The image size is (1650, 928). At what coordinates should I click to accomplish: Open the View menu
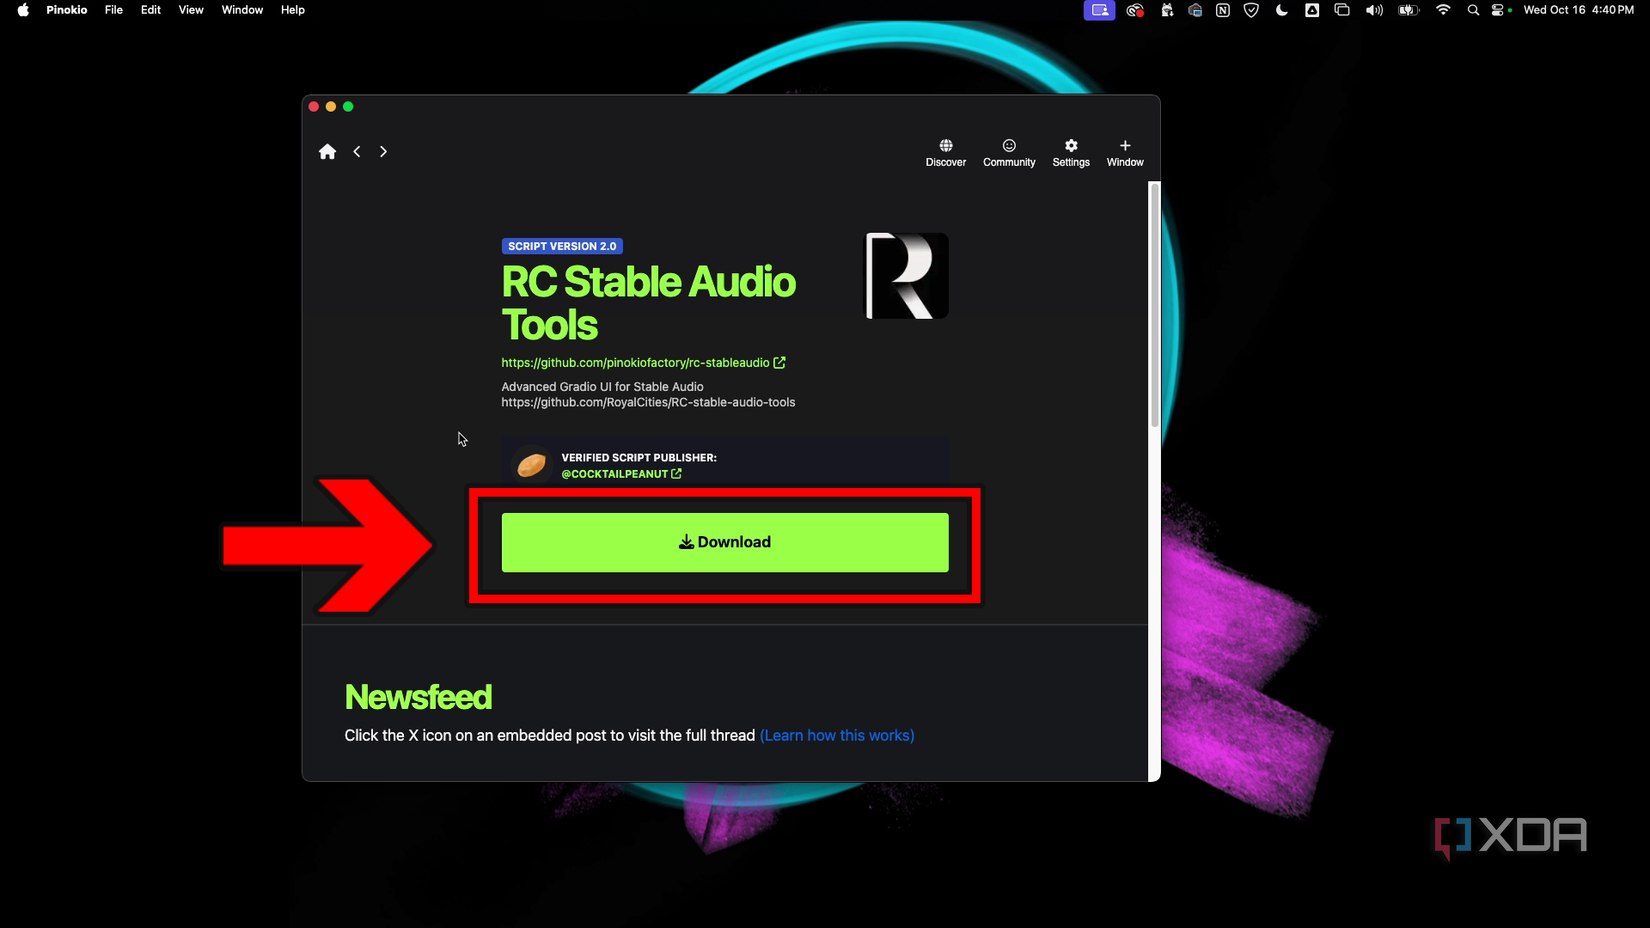[191, 10]
